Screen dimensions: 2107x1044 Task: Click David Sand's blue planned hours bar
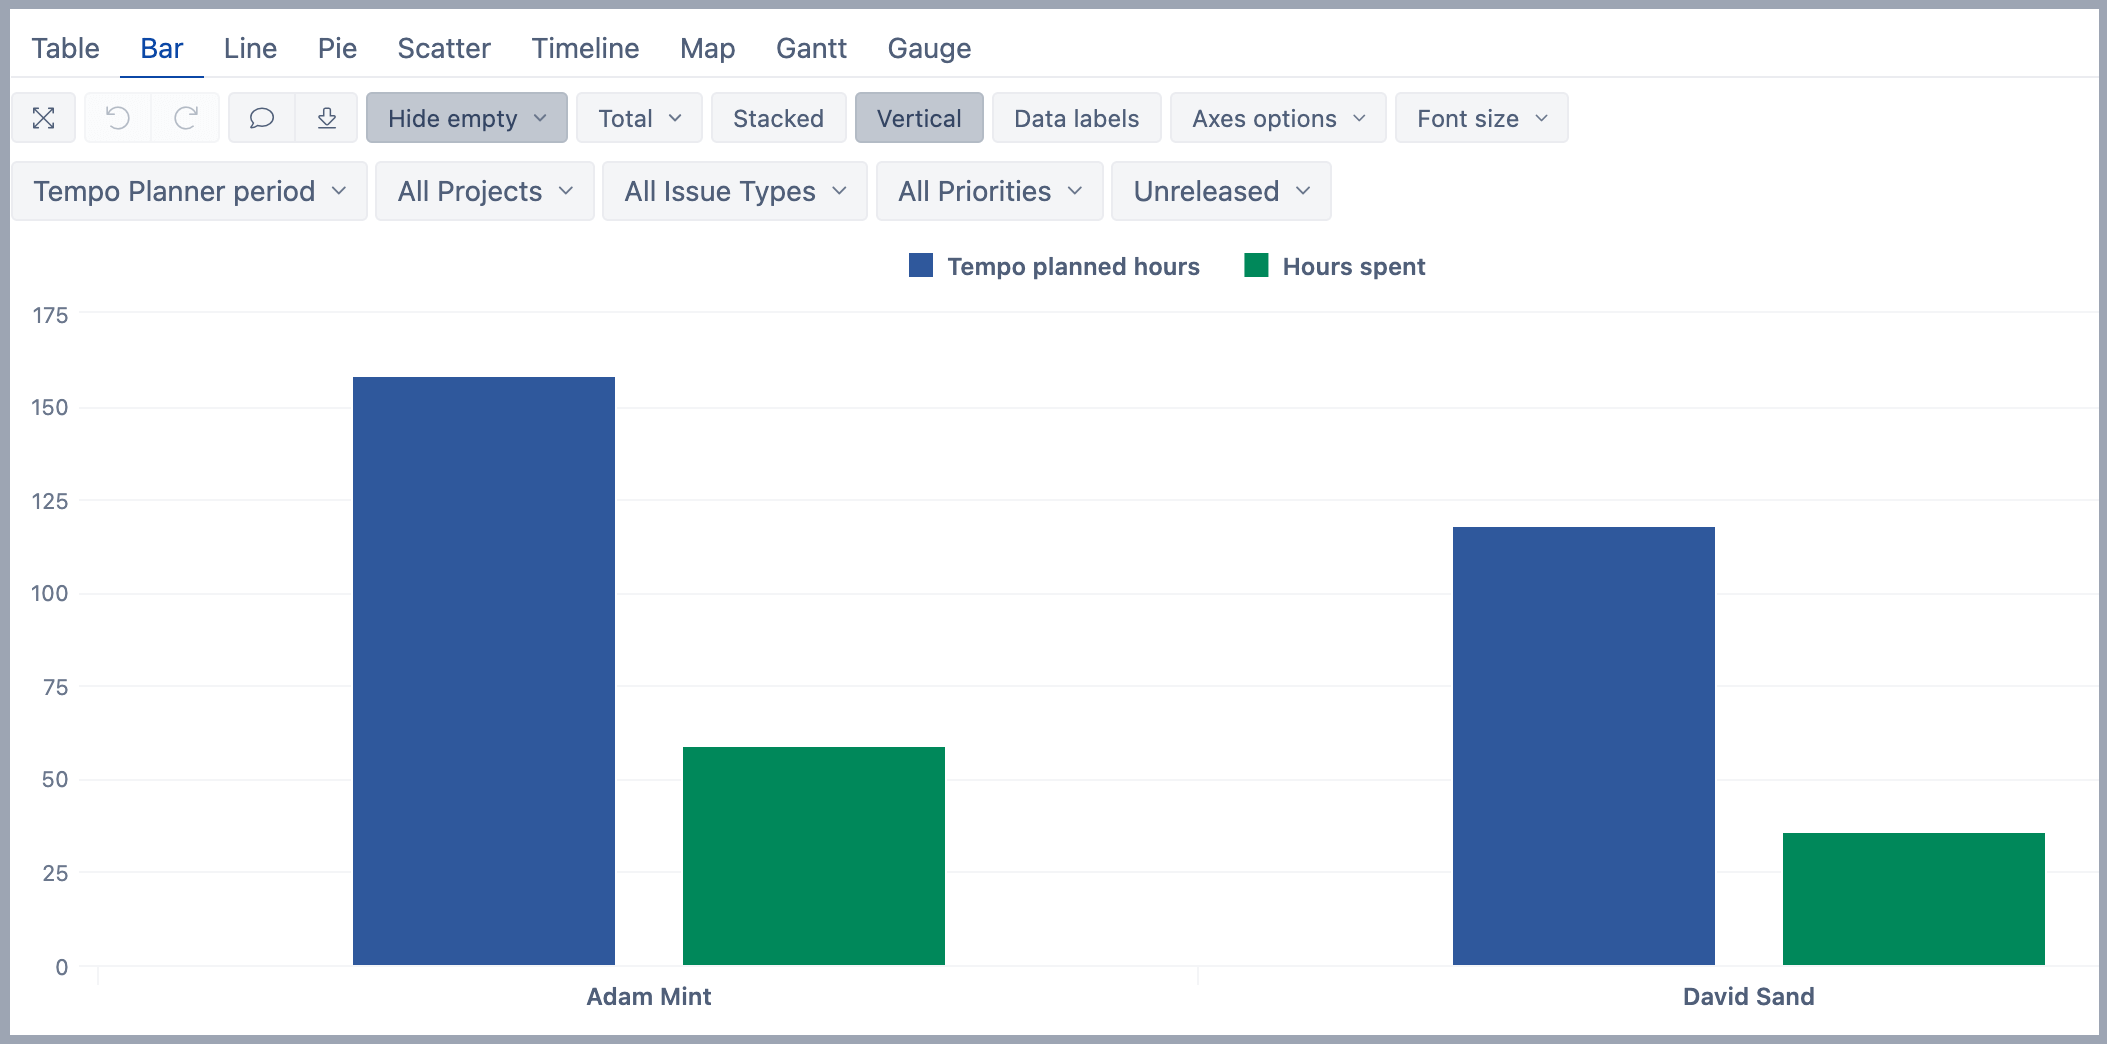(x=1583, y=745)
